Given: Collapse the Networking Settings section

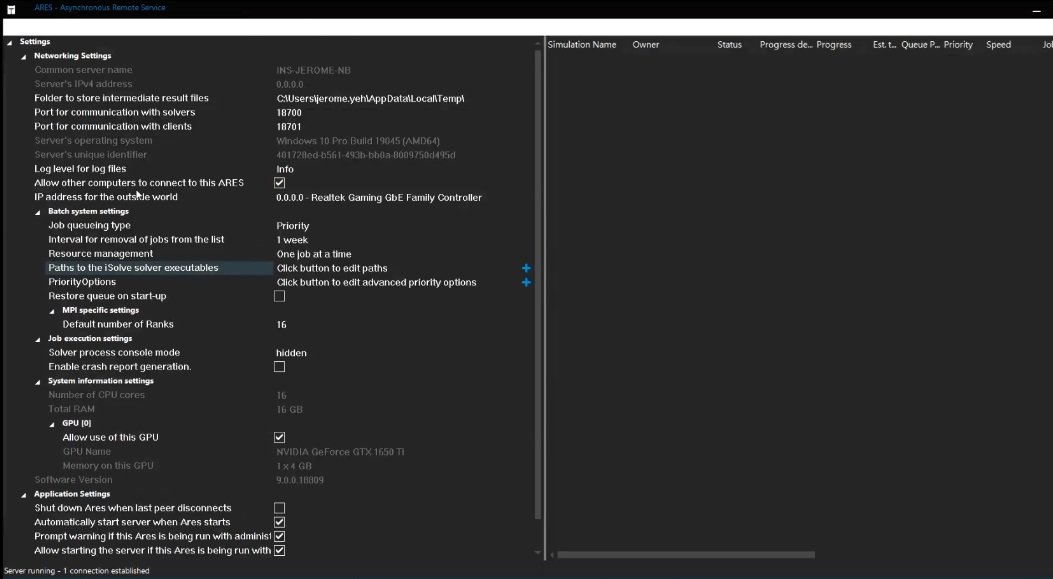Looking at the screenshot, I should pyautogui.click(x=24, y=56).
